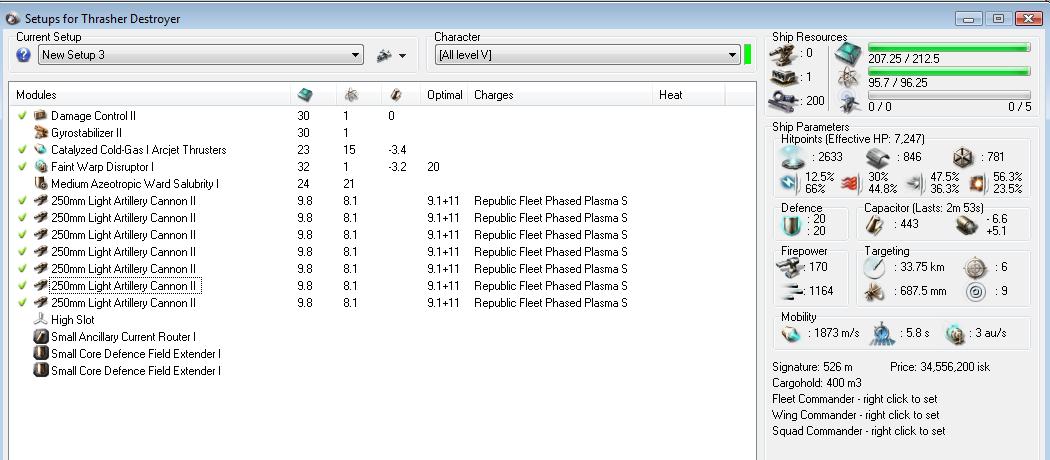This screenshot has width=1050, height=460.
Task: Expand the Character All level V dropdown
Action: (x=587, y=55)
